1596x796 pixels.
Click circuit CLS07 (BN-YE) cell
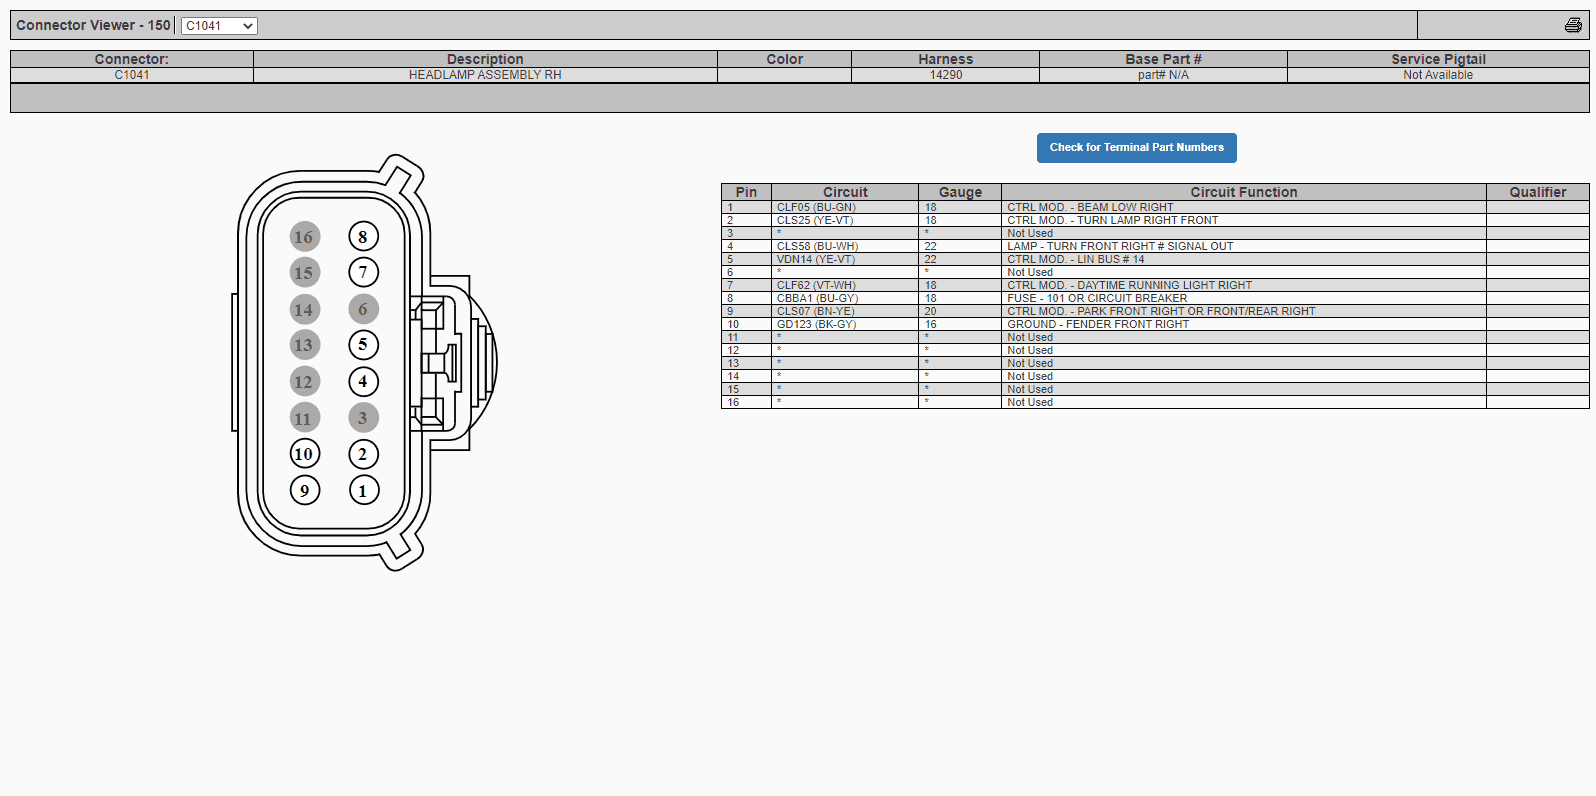point(845,311)
